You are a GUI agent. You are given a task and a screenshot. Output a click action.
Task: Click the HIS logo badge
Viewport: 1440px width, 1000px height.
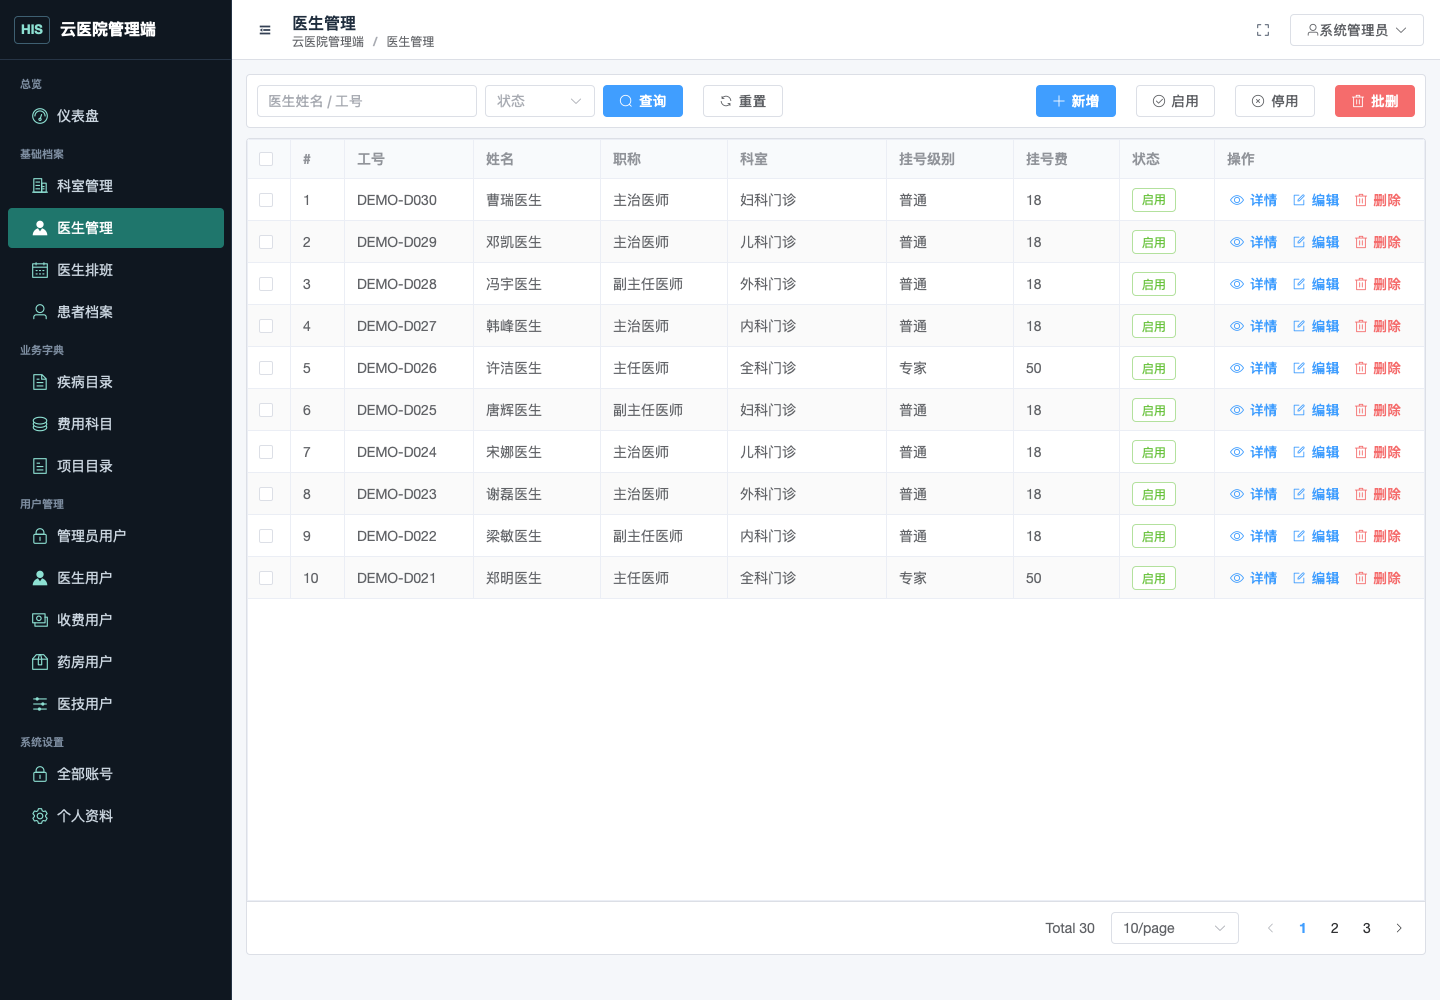pyautogui.click(x=32, y=29)
